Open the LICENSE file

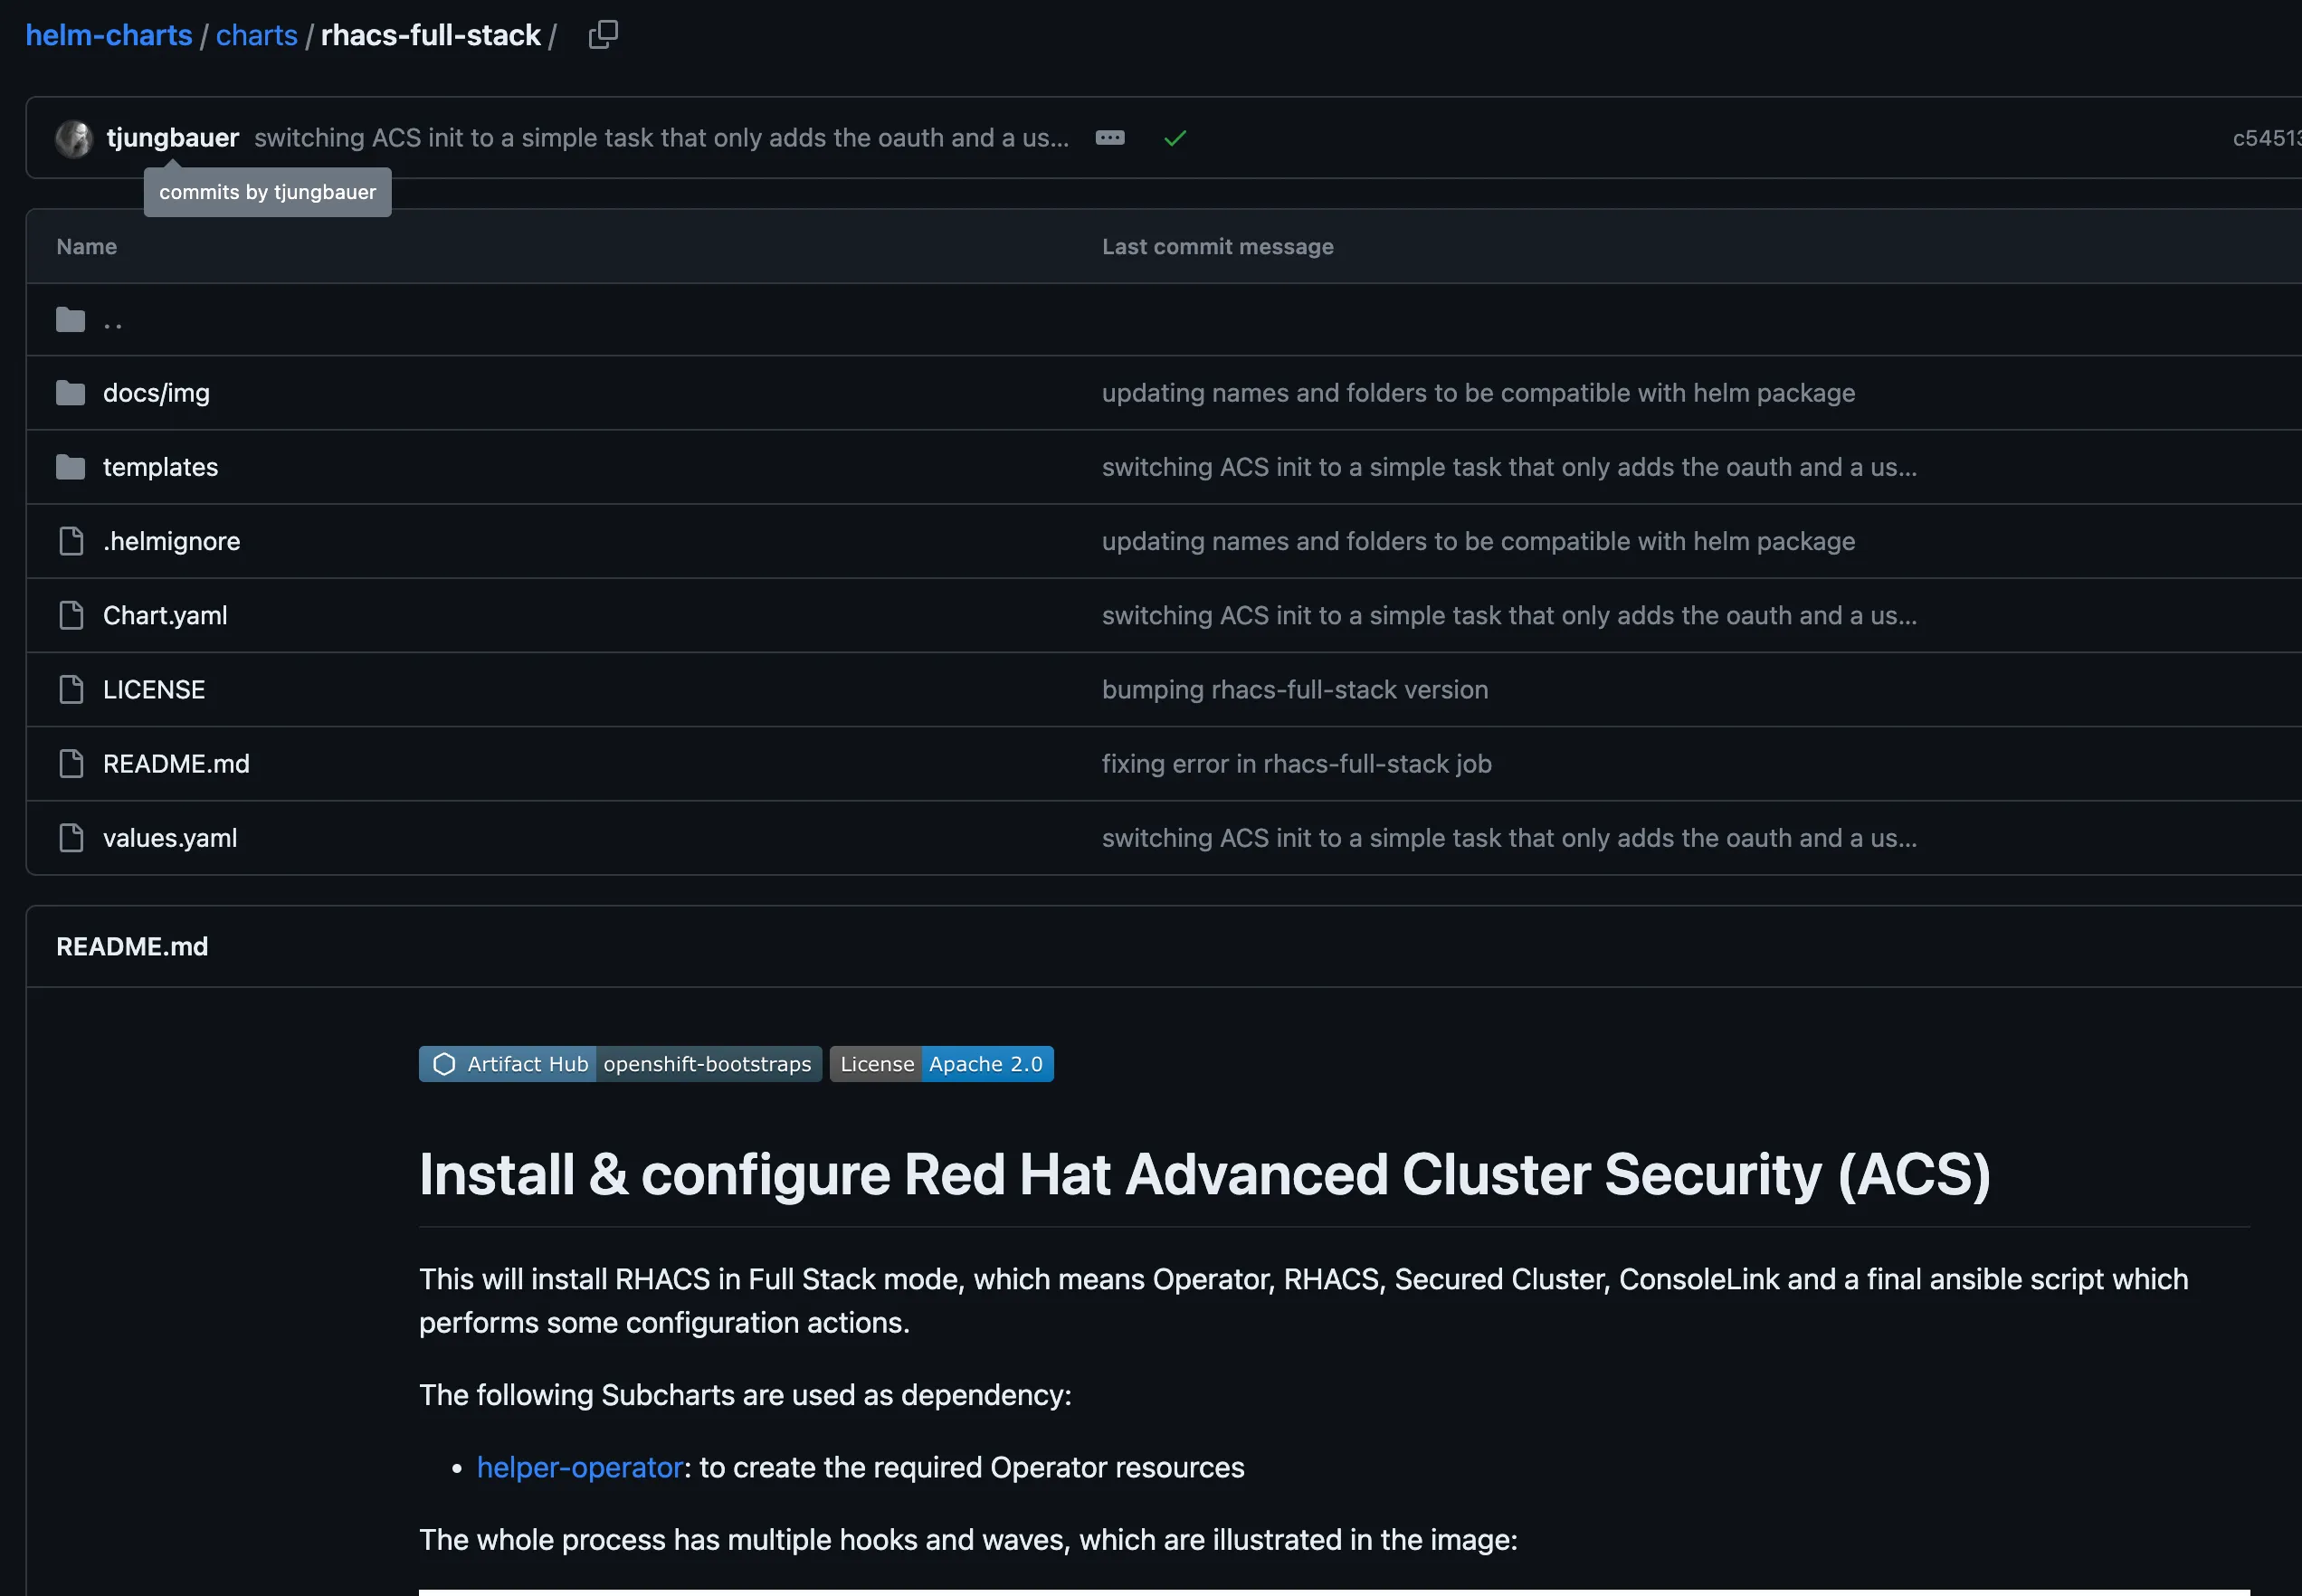(x=154, y=690)
